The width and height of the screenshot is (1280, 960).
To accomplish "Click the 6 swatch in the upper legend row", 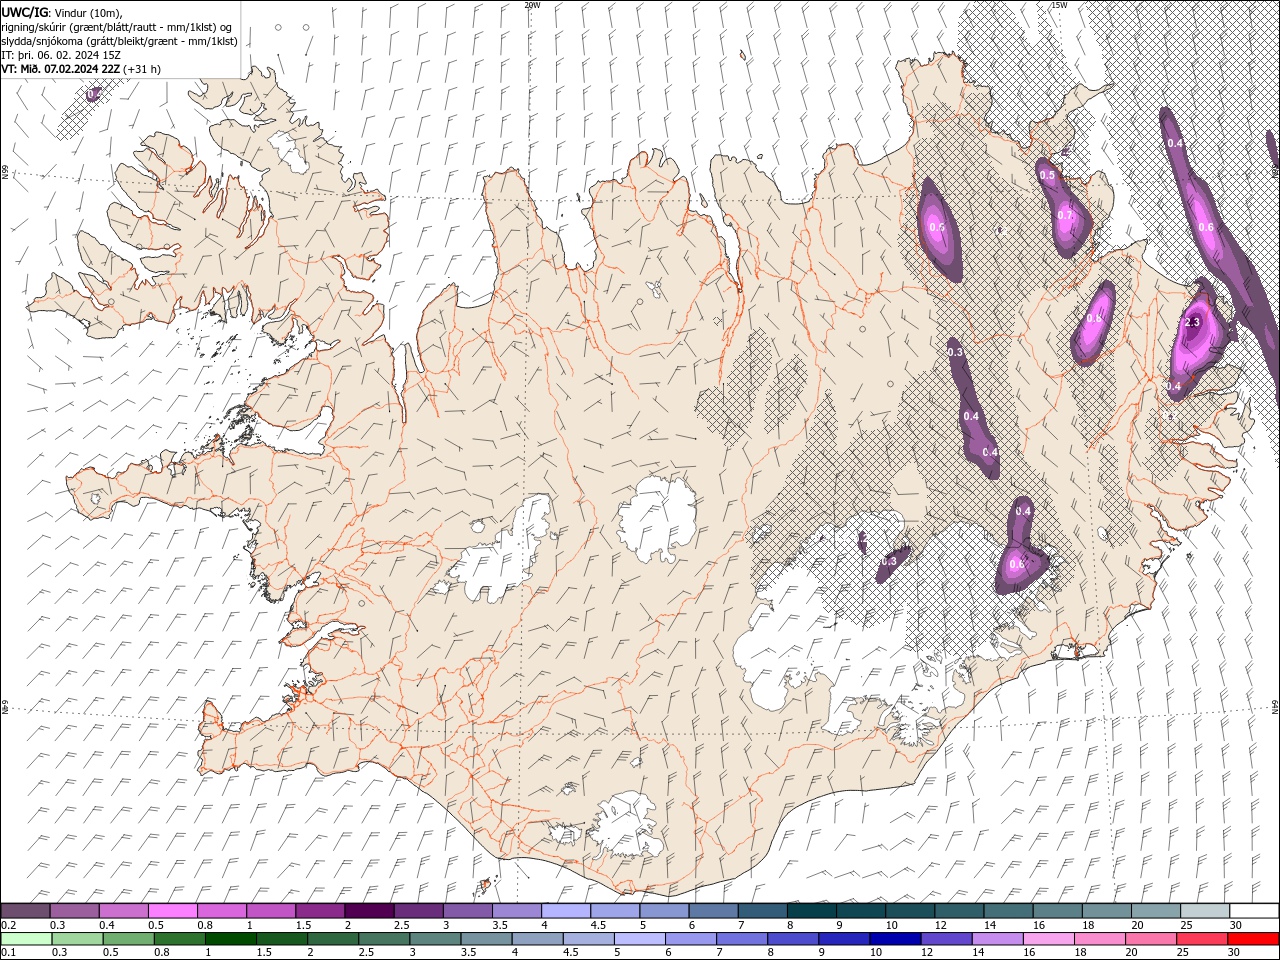I will click(x=712, y=911).
